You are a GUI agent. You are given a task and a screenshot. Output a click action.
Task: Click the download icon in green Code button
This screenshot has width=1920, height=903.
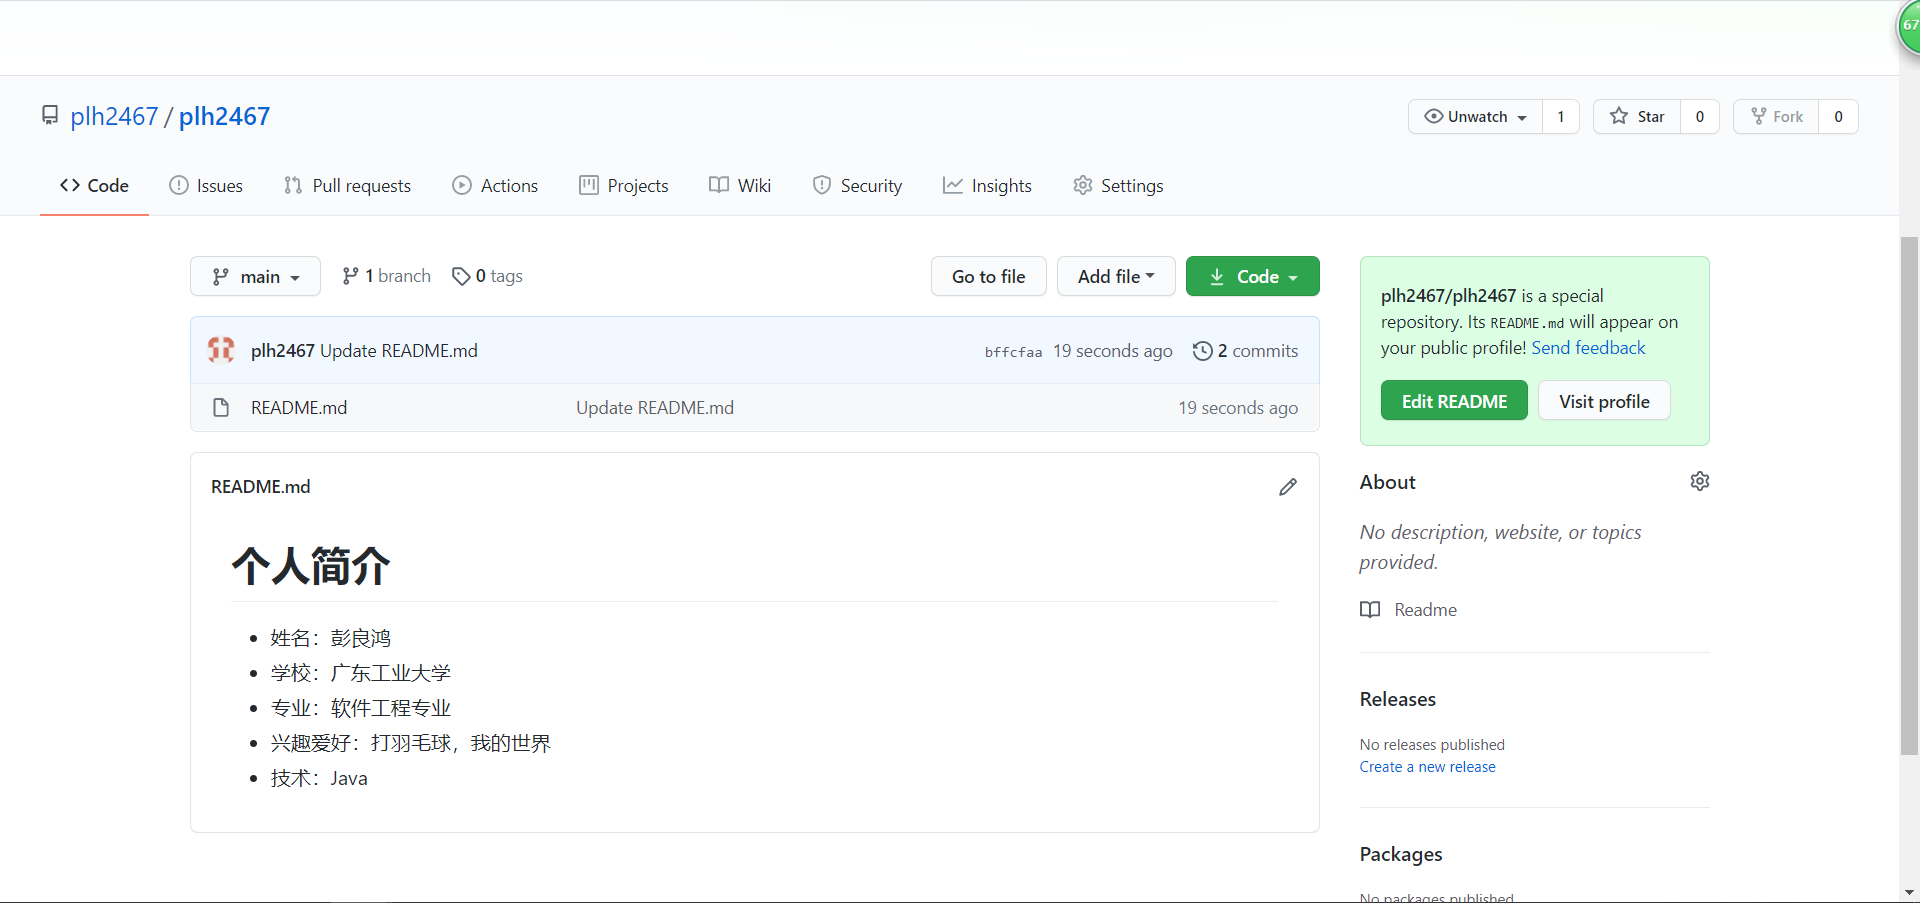click(x=1217, y=277)
